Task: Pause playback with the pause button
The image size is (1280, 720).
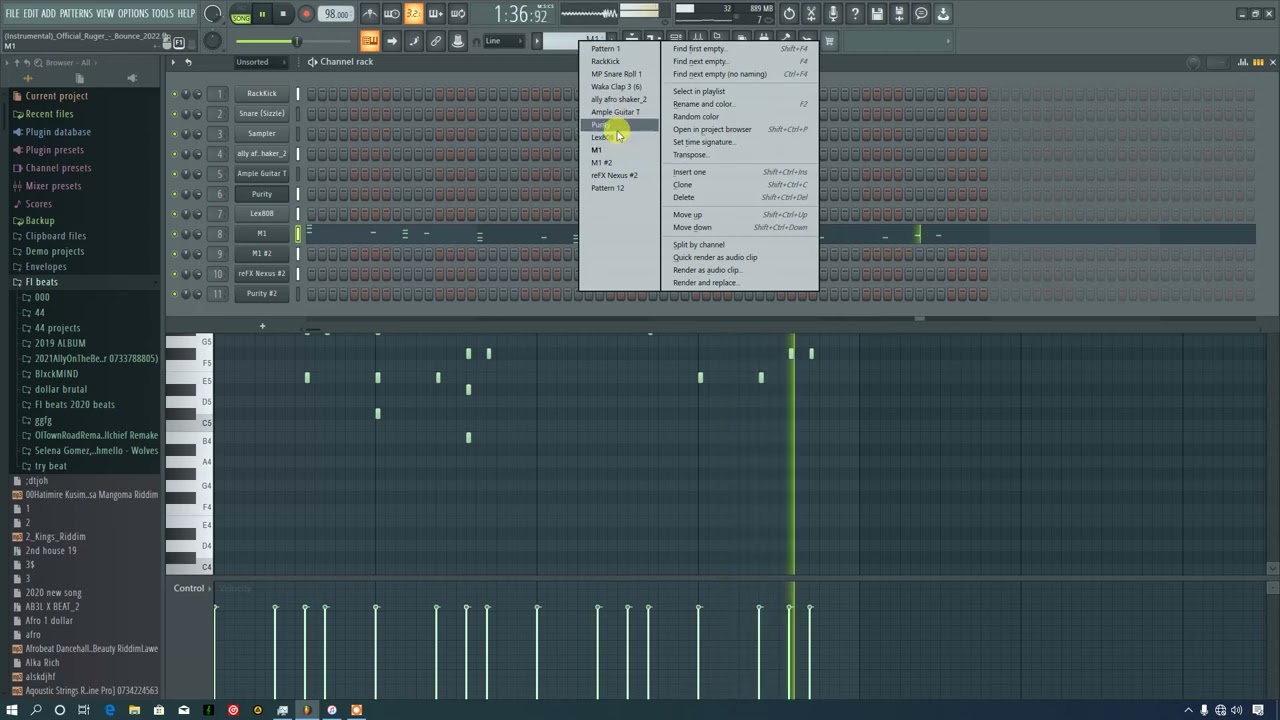Action: (262, 14)
